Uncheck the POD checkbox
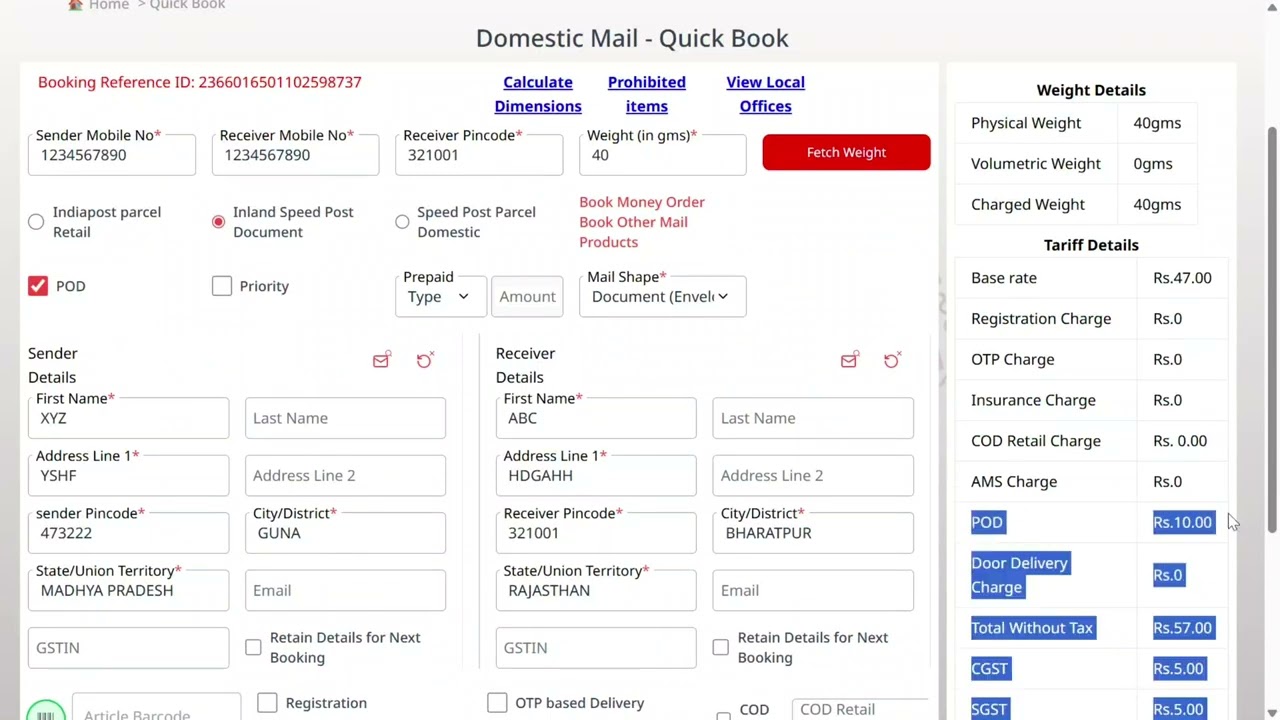 [38, 286]
